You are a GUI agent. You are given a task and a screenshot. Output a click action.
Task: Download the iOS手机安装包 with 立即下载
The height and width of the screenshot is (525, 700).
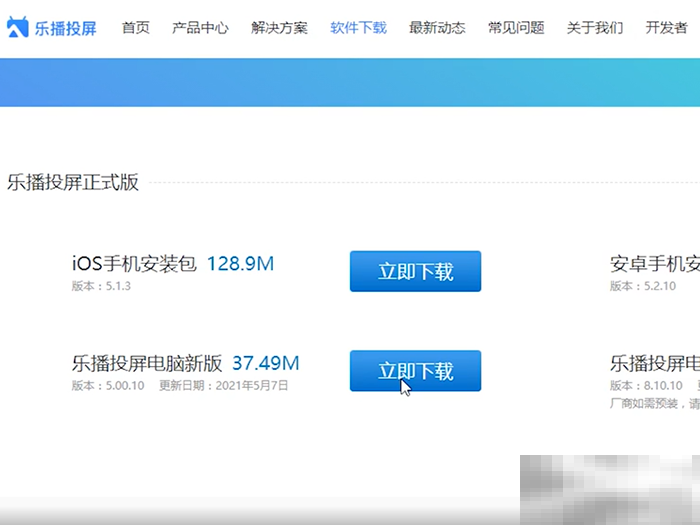click(x=416, y=271)
